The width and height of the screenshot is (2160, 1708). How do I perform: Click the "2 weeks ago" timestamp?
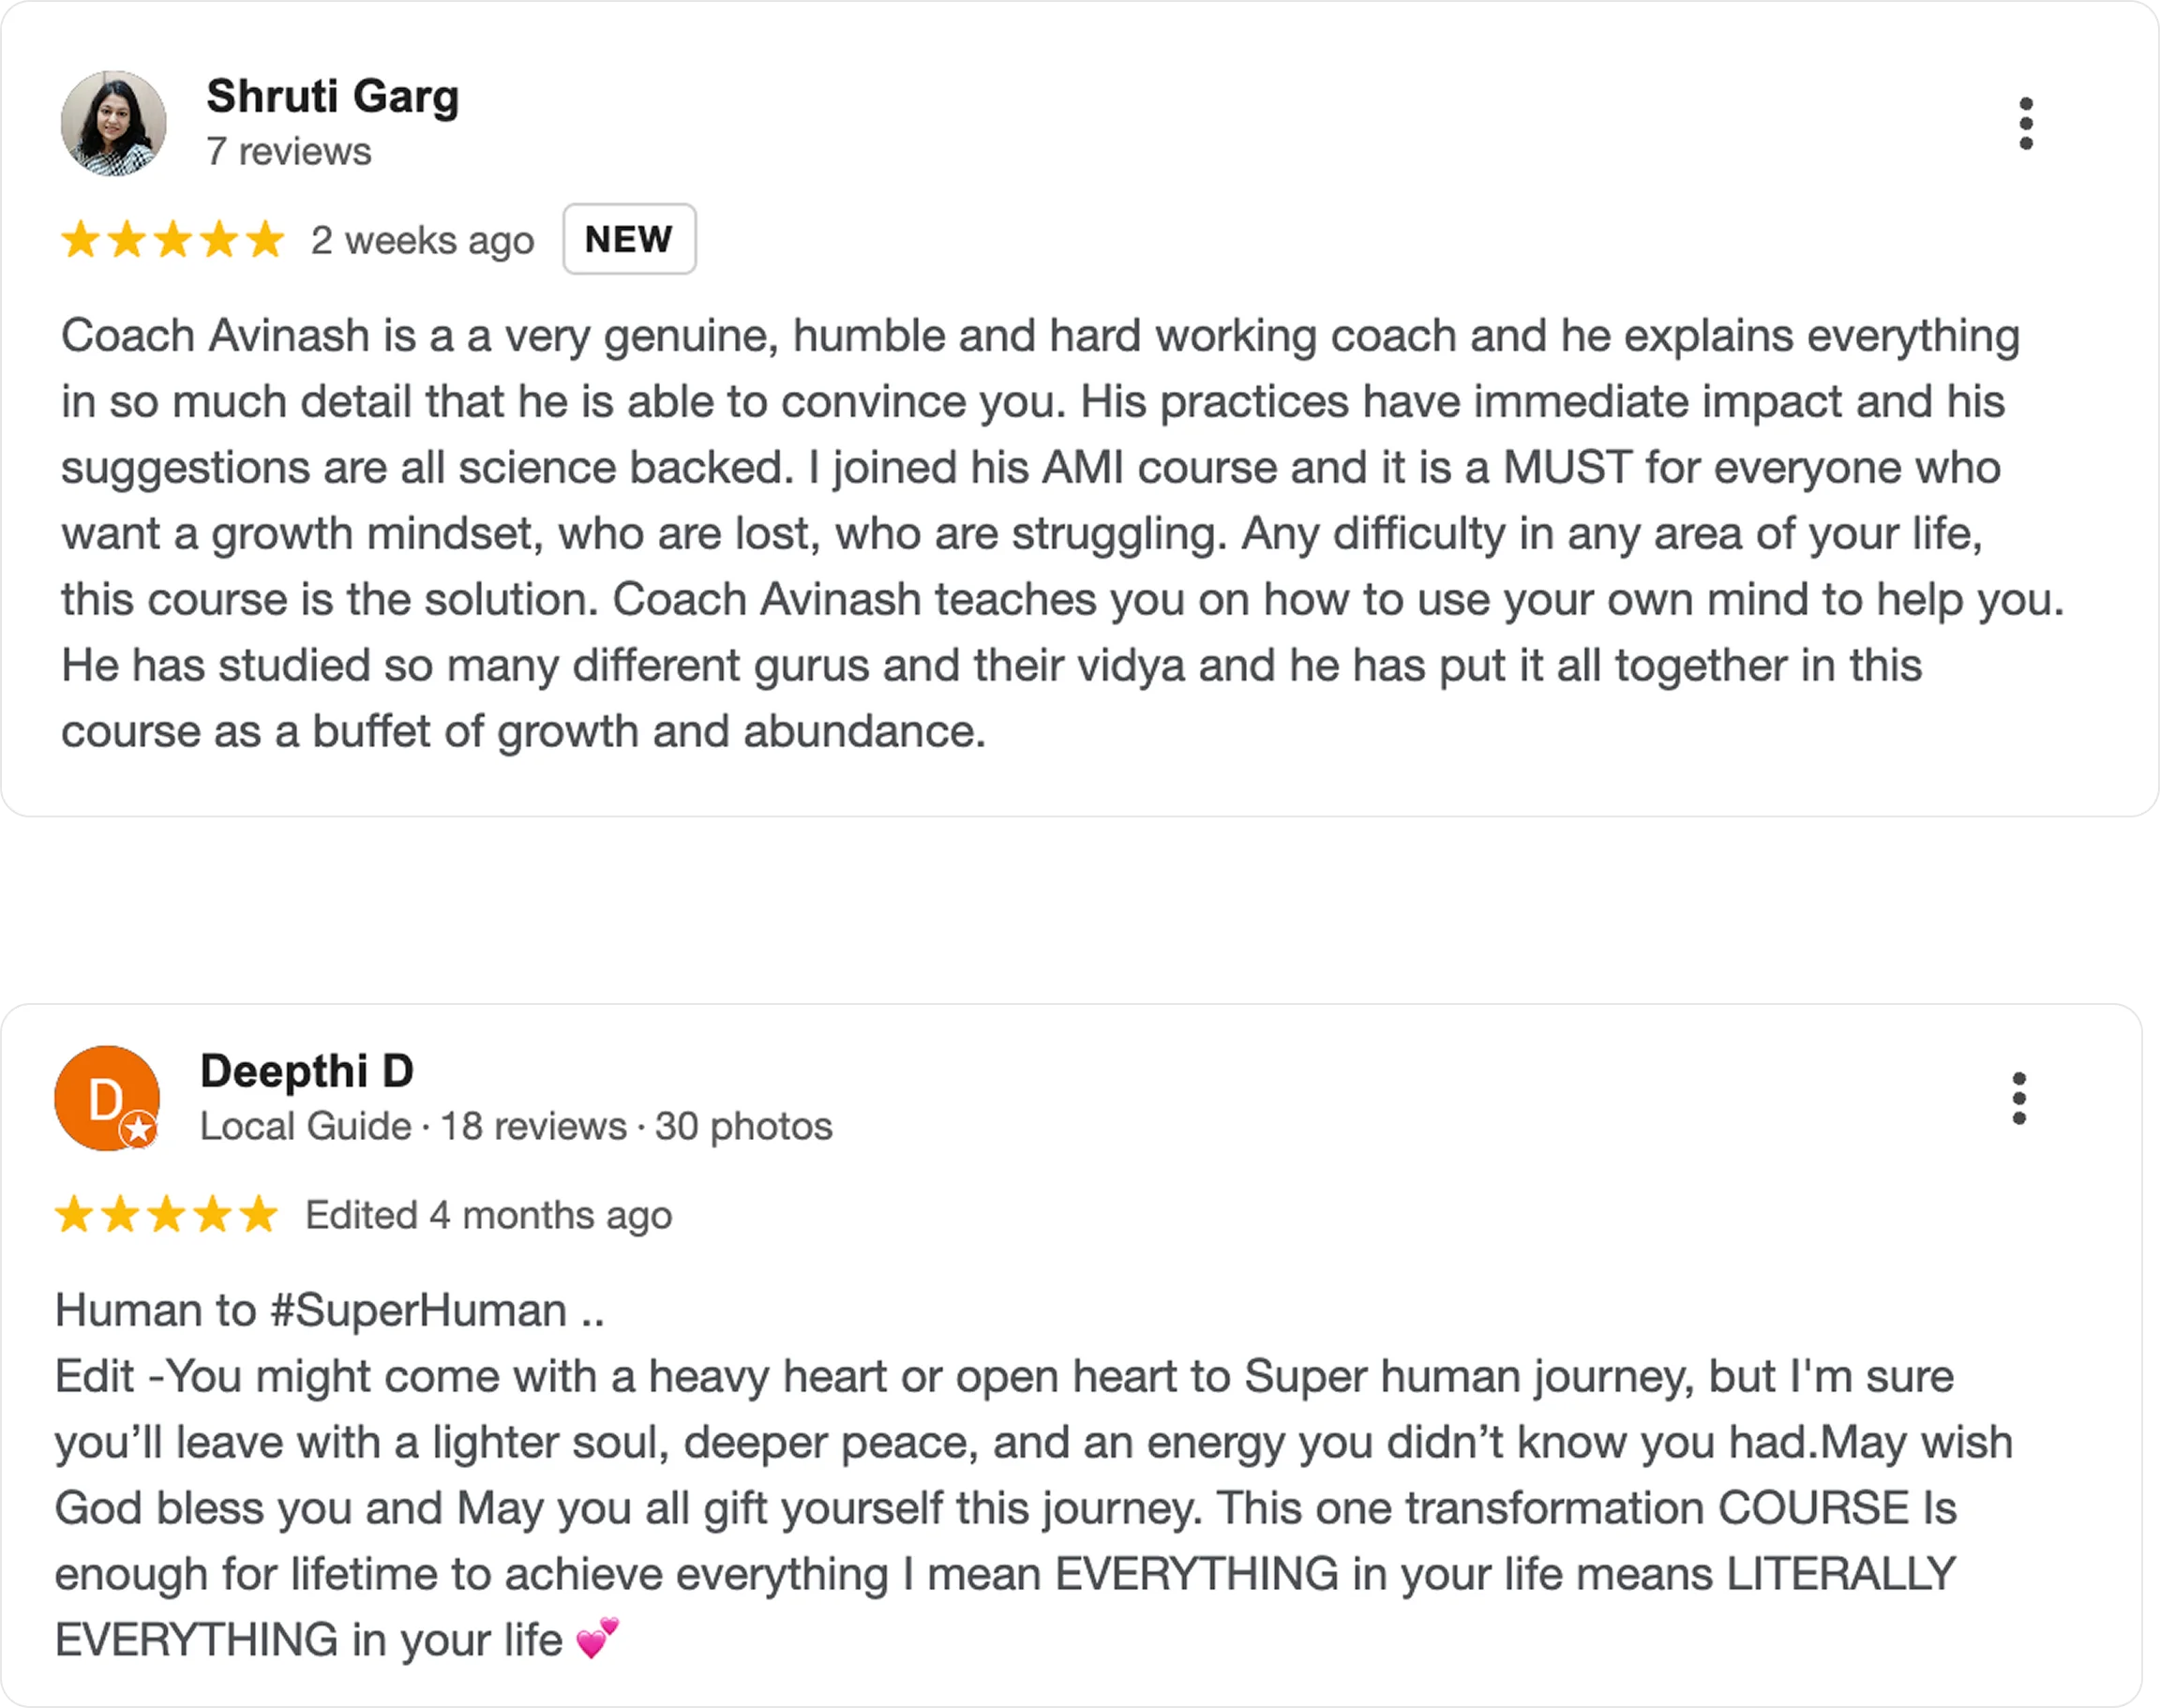click(x=422, y=241)
